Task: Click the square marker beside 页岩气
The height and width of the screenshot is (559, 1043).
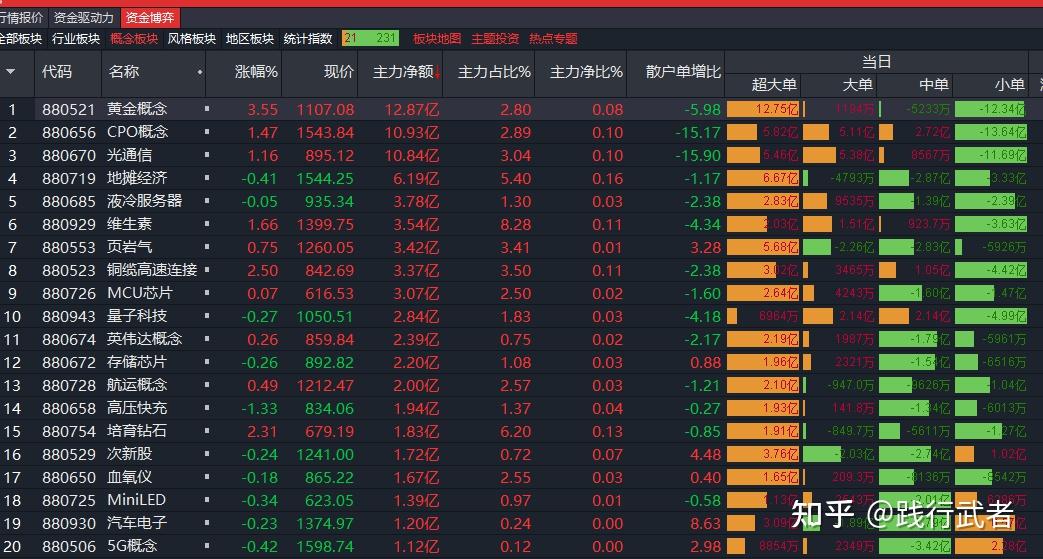Action: pyautogui.click(x=207, y=247)
